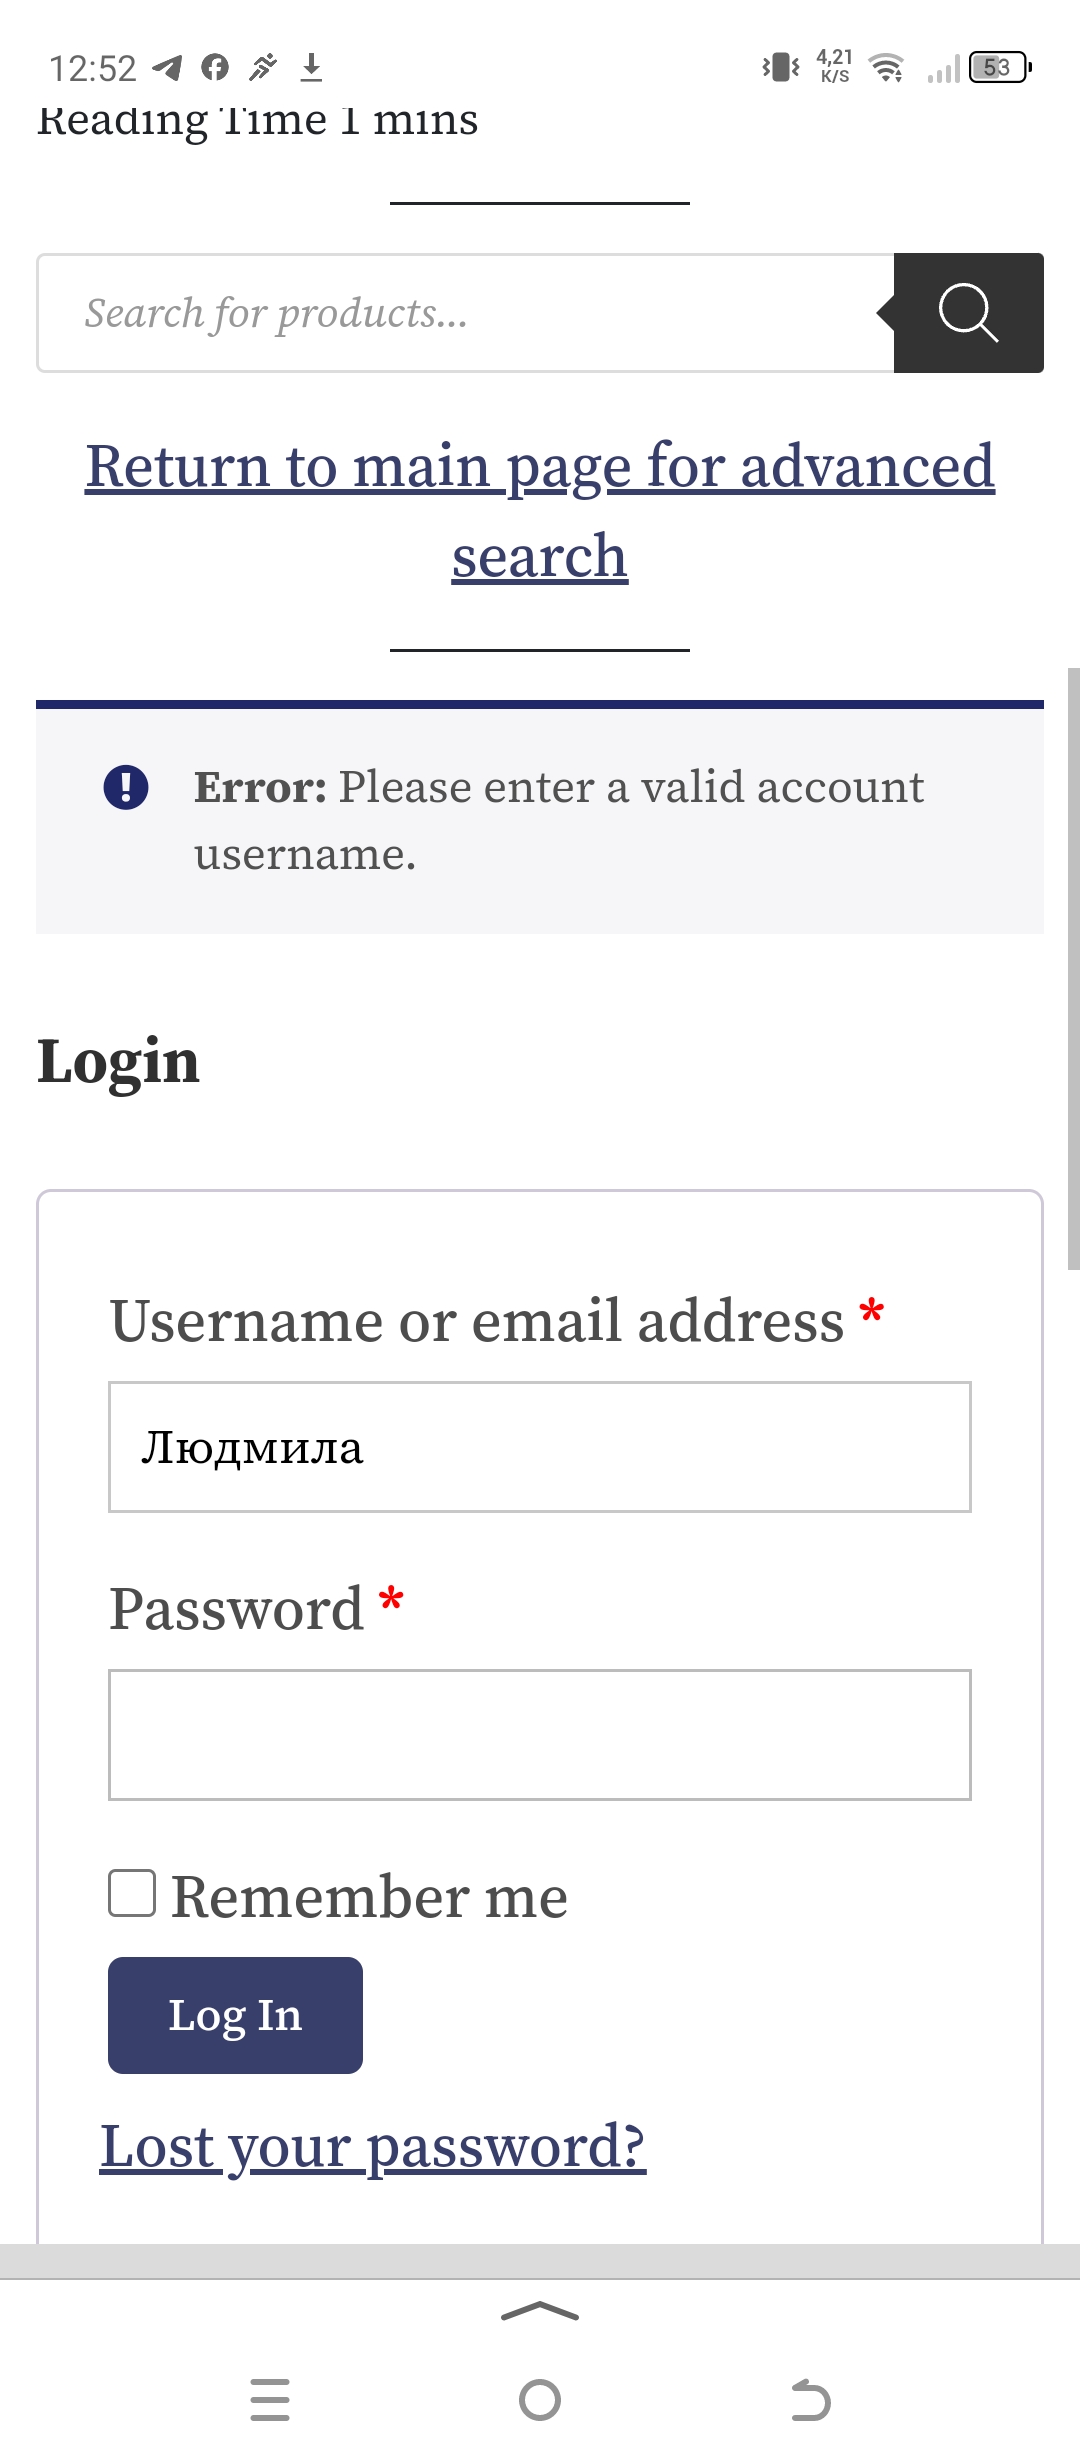This screenshot has width=1080, height=2460.
Task: Open the recent apps menu button
Action: (270, 2400)
